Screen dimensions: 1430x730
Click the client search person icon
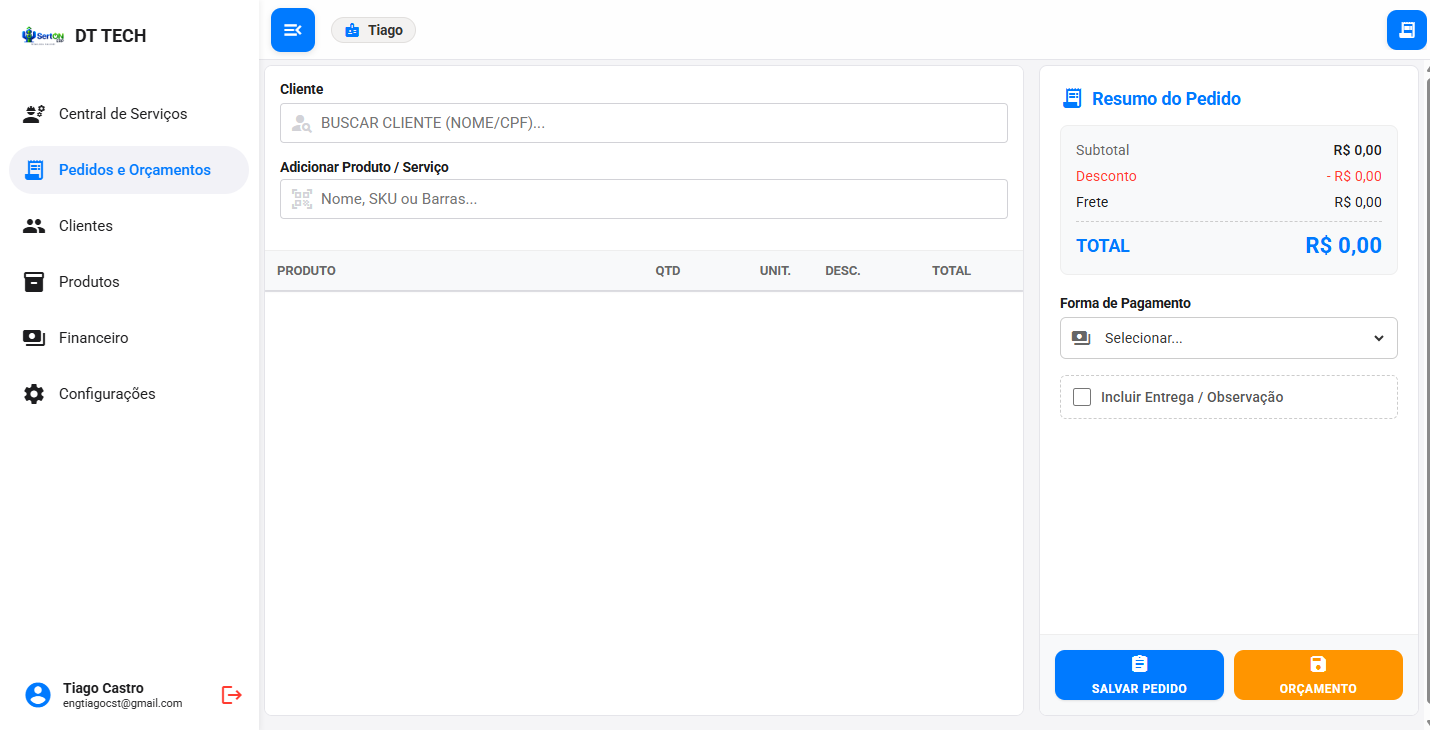point(301,124)
